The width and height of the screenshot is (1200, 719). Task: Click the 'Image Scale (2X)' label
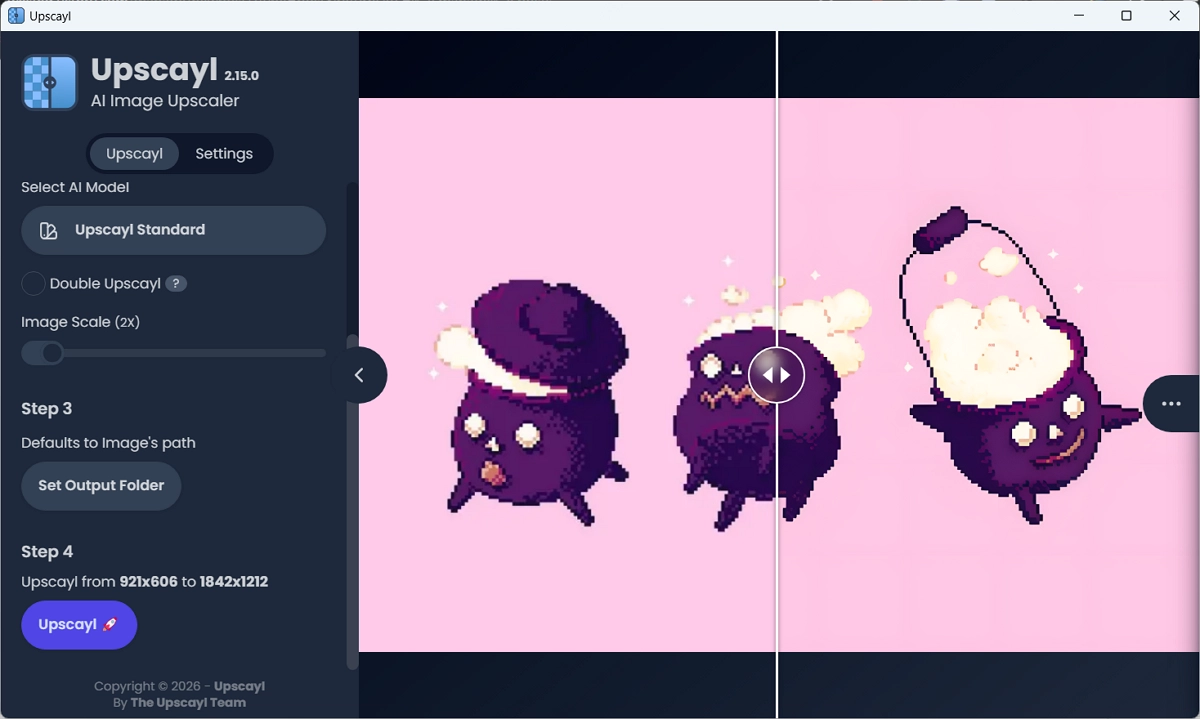[81, 322]
